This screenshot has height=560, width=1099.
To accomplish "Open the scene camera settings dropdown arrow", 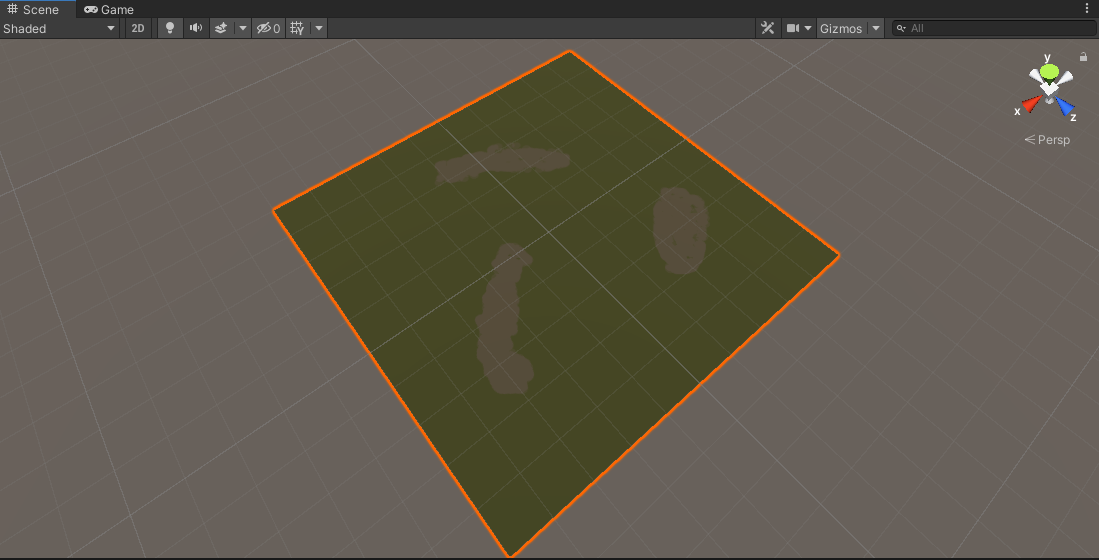I will 808,28.
